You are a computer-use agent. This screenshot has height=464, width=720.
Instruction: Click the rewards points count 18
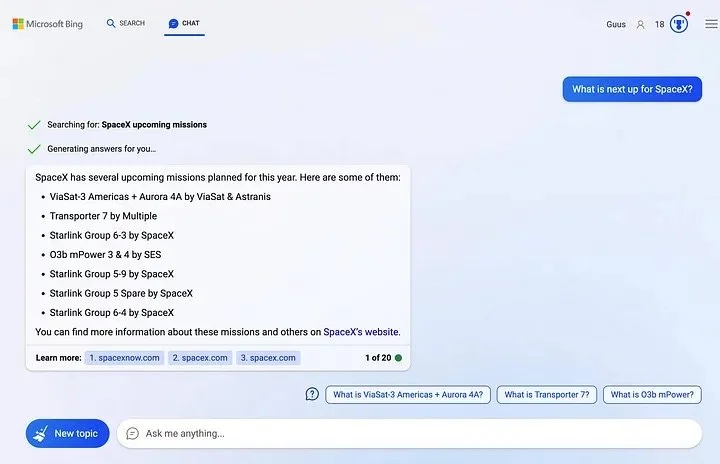[x=659, y=24]
